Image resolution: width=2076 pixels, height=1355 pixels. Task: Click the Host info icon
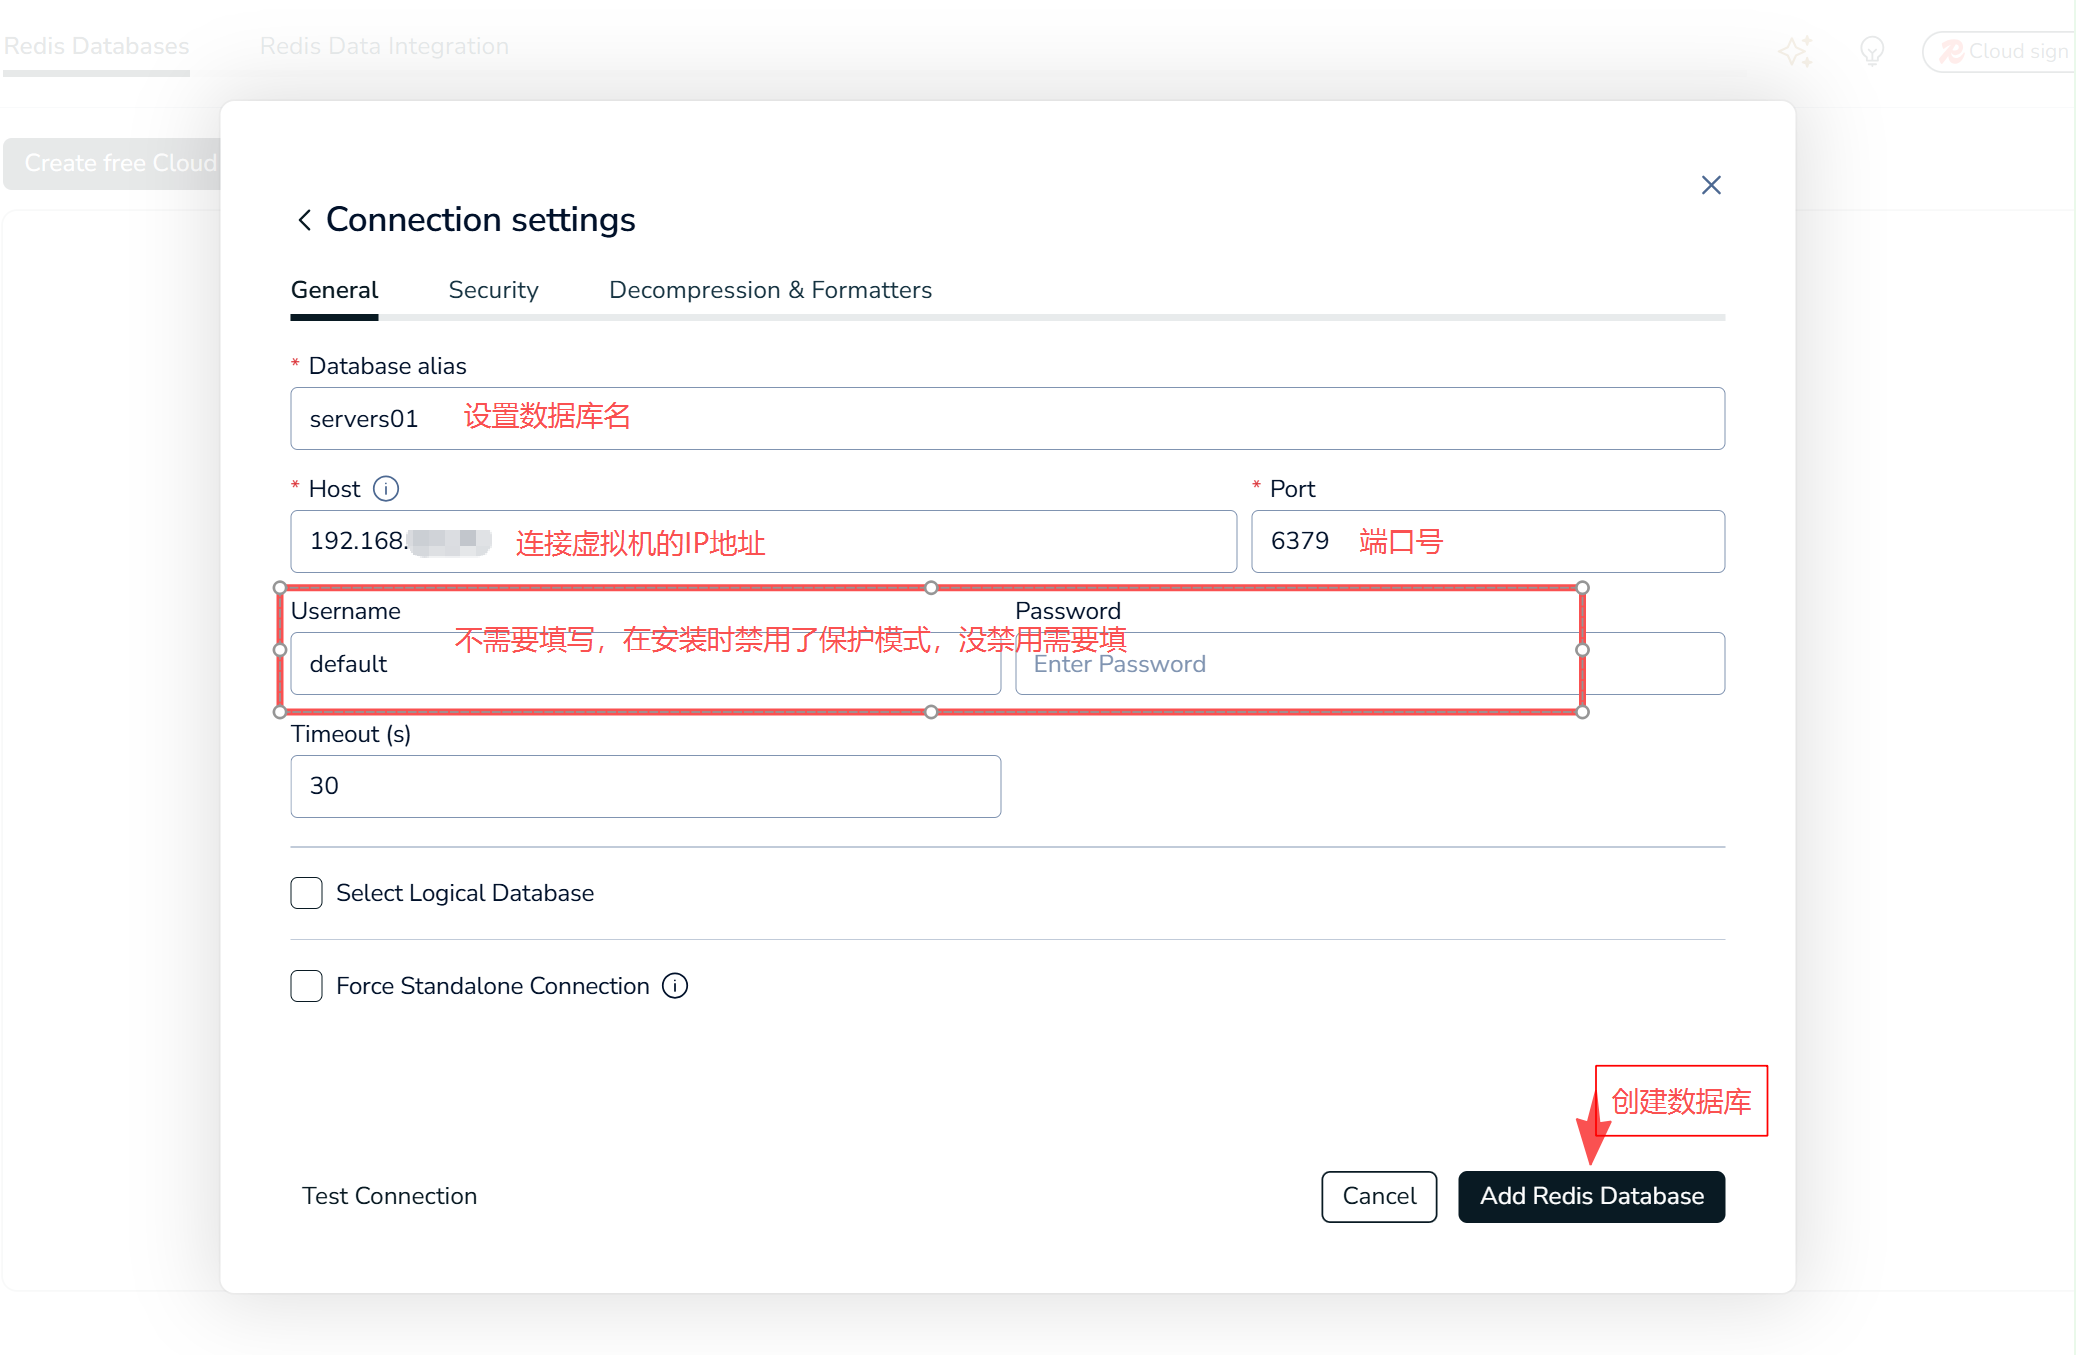(386, 489)
